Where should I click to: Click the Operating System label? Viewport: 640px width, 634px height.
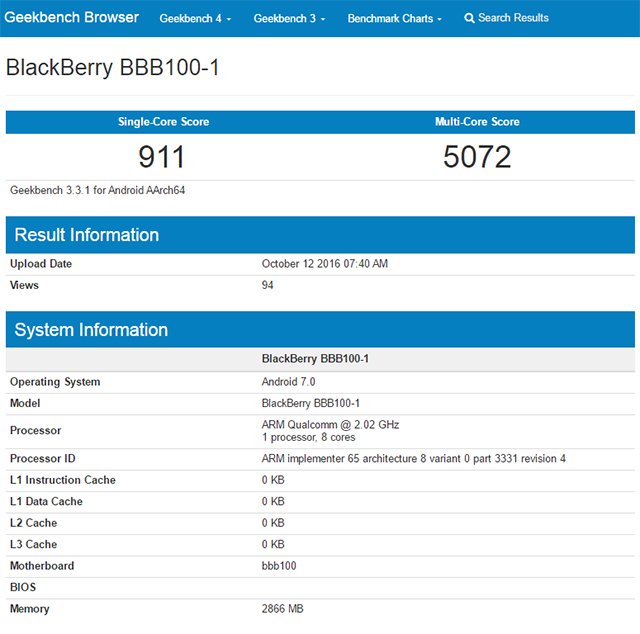pos(55,382)
